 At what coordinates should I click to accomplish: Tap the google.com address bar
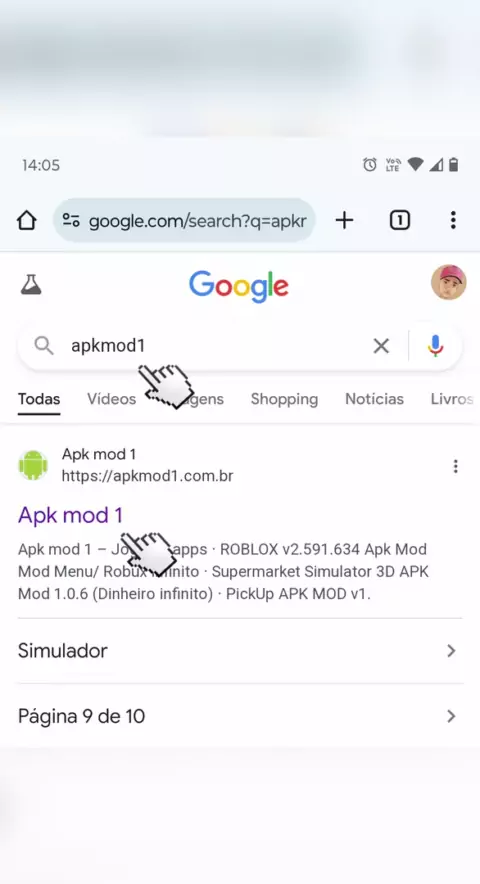point(184,220)
